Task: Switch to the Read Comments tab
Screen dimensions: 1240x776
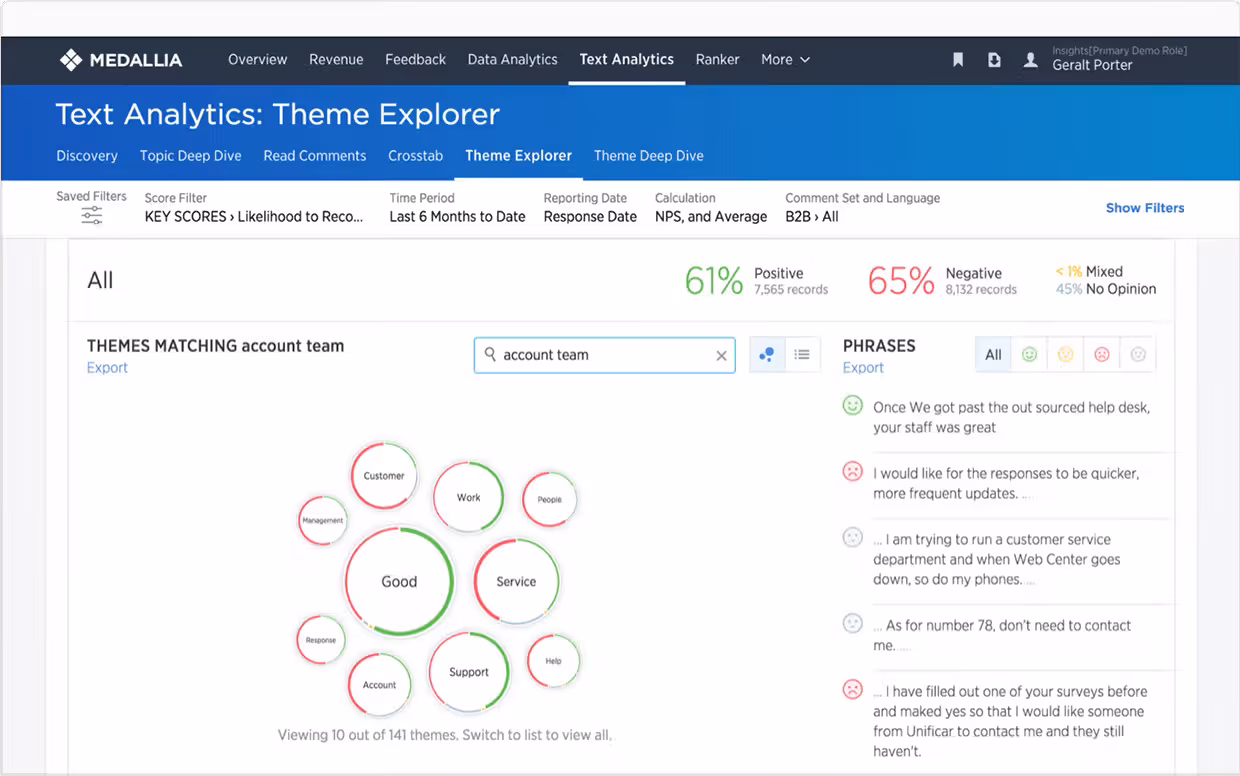Action: [x=314, y=156]
